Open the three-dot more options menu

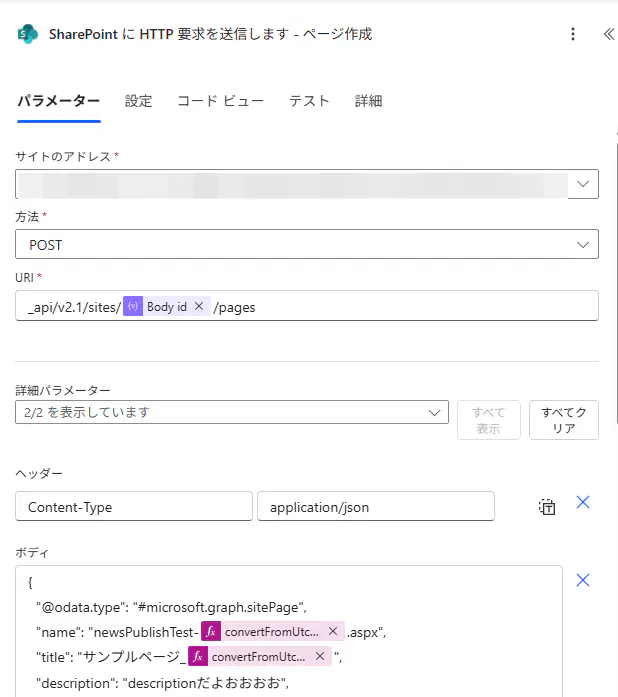[573, 34]
